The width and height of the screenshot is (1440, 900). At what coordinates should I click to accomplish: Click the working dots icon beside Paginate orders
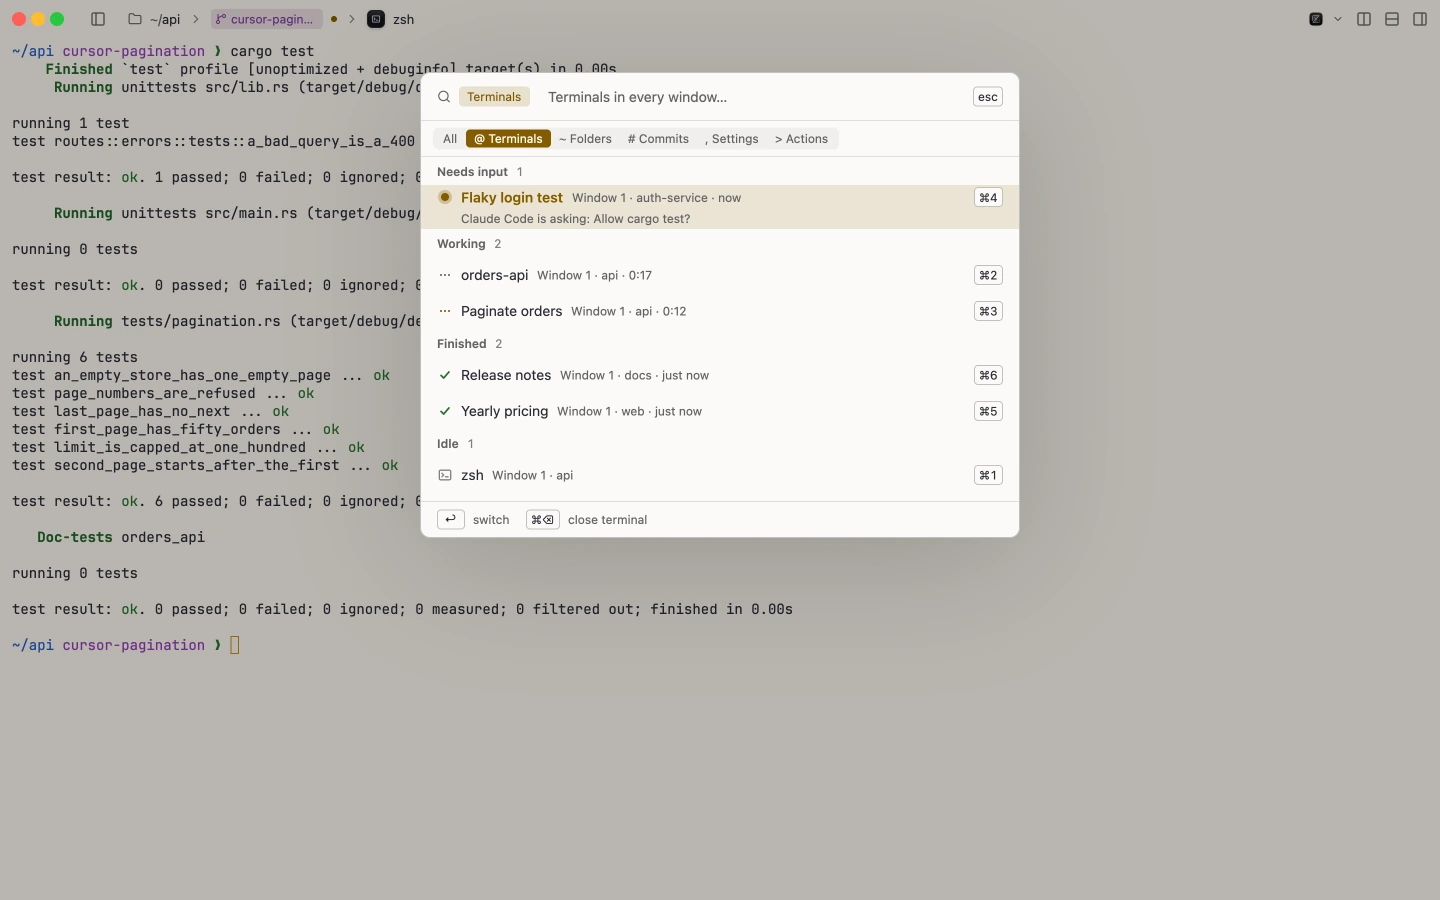tap(445, 311)
